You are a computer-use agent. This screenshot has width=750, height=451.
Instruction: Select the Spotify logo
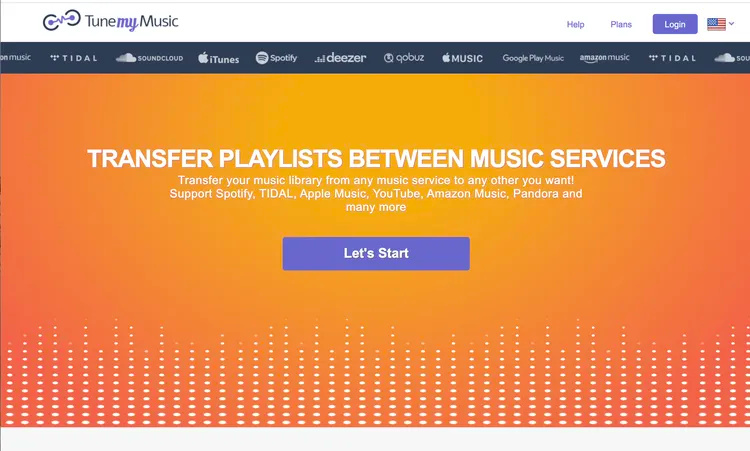point(276,58)
